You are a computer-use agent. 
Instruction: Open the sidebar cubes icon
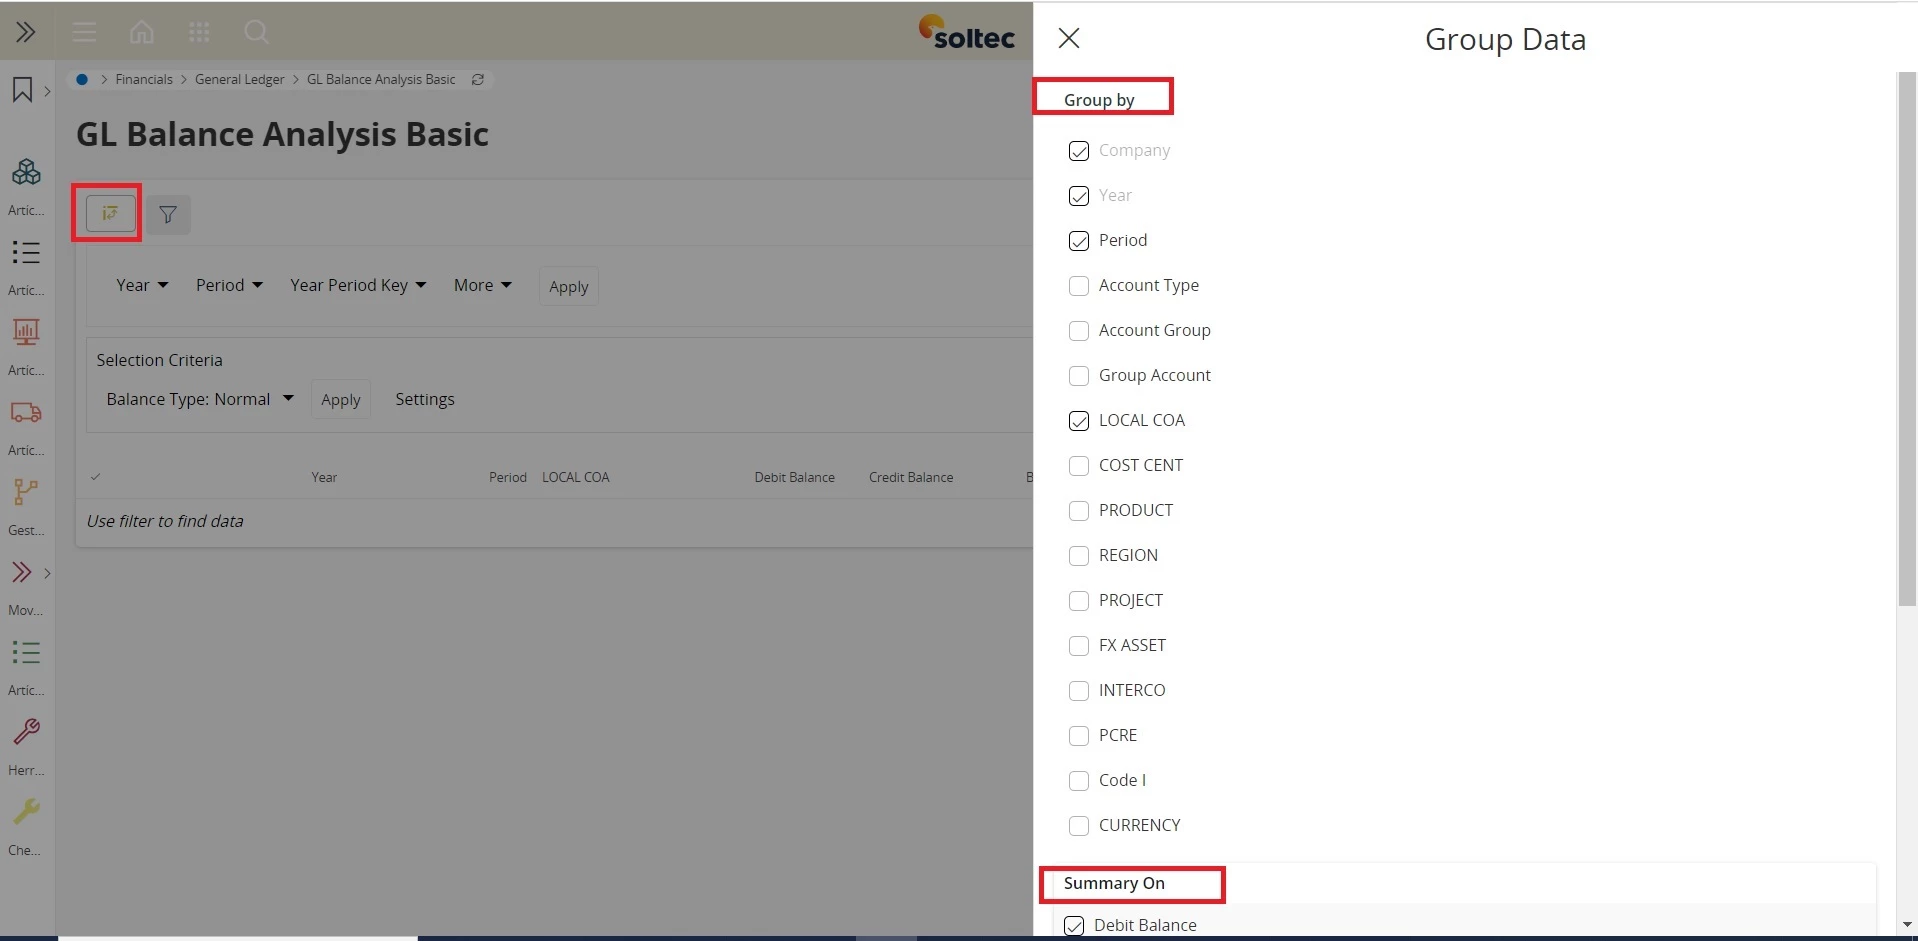pyautogui.click(x=26, y=173)
